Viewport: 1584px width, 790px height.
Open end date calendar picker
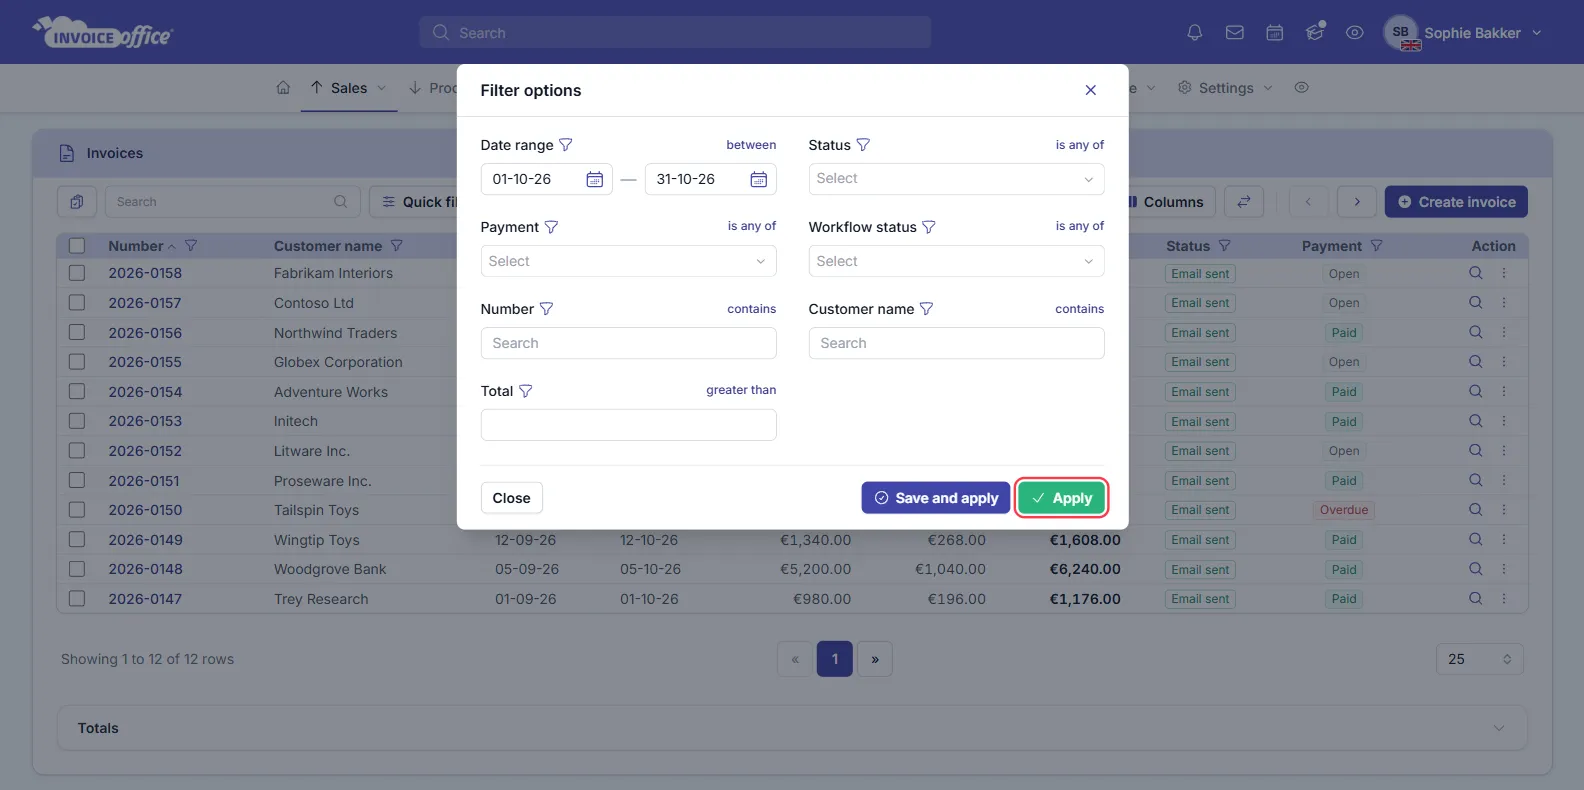click(x=758, y=179)
